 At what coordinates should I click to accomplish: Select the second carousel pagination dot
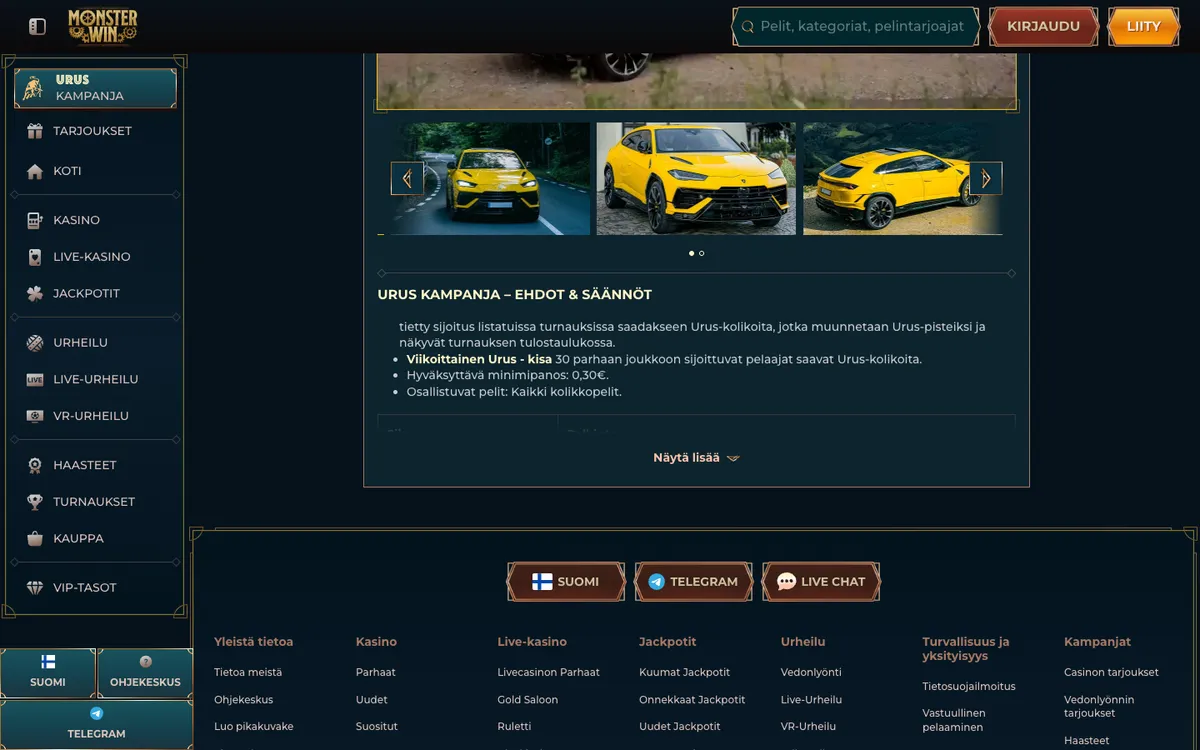point(702,253)
